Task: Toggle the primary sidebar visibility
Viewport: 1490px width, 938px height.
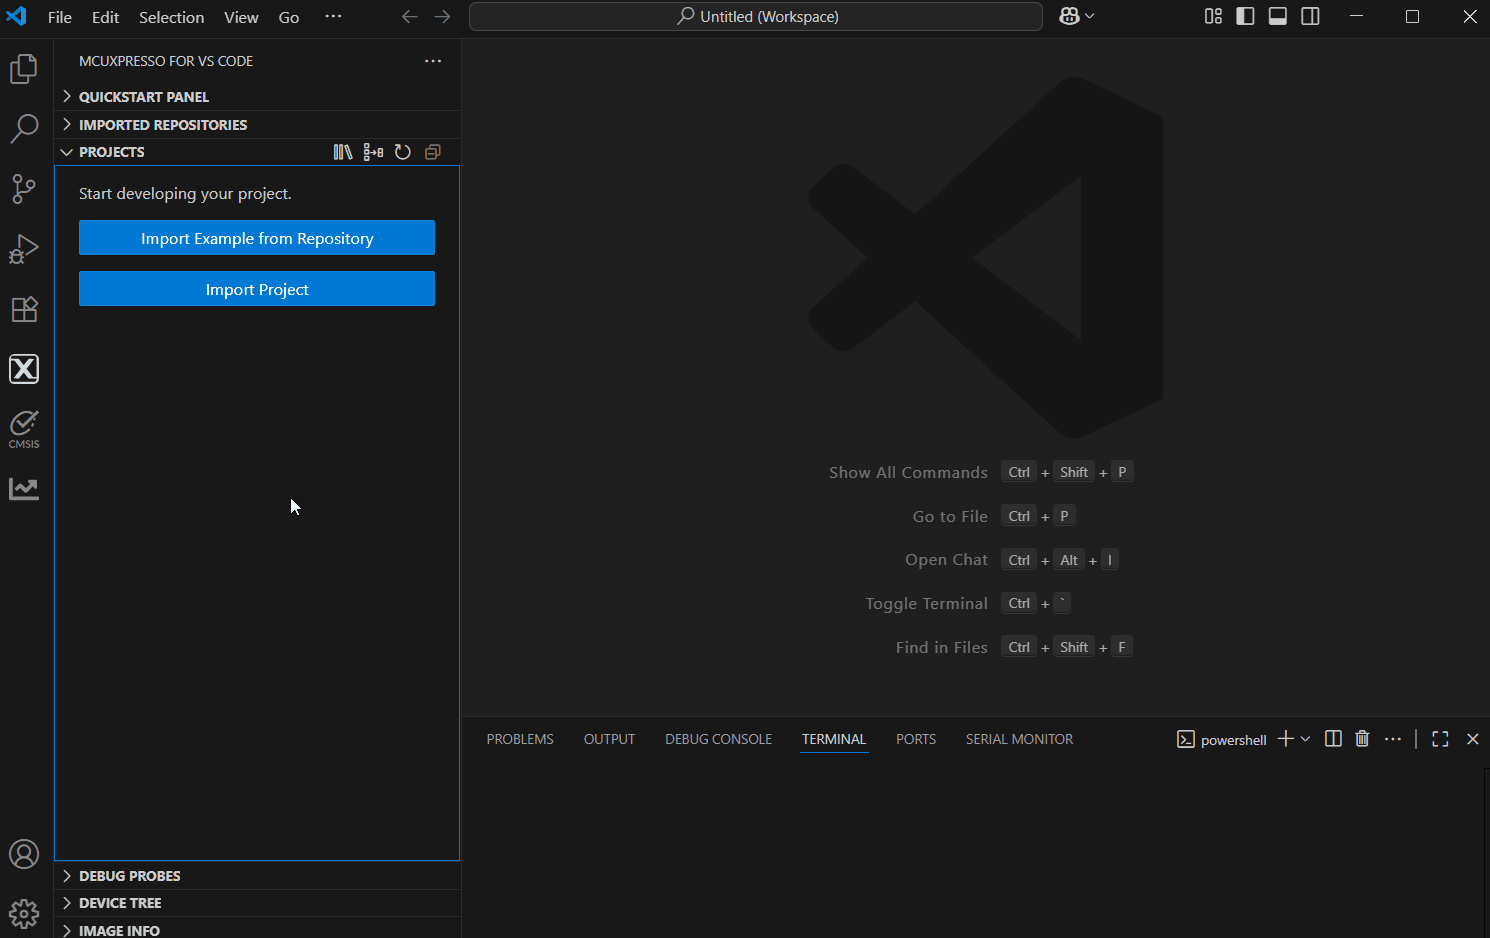Action: point(1245,16)
